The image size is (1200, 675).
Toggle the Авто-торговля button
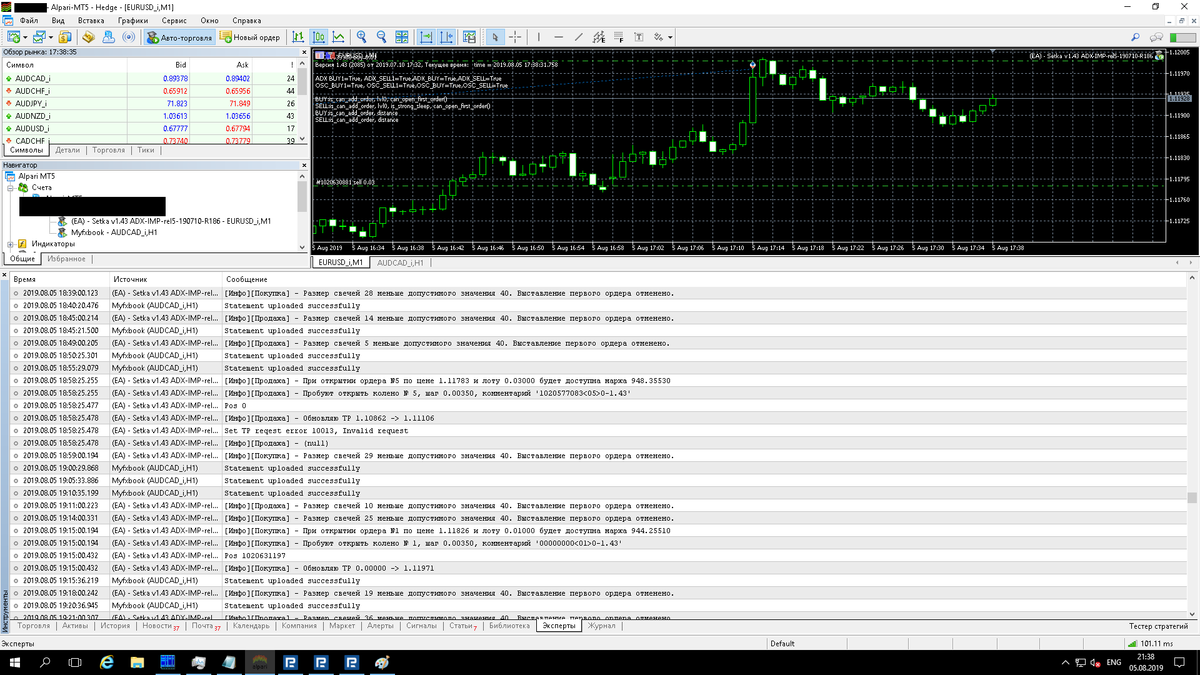179,37
